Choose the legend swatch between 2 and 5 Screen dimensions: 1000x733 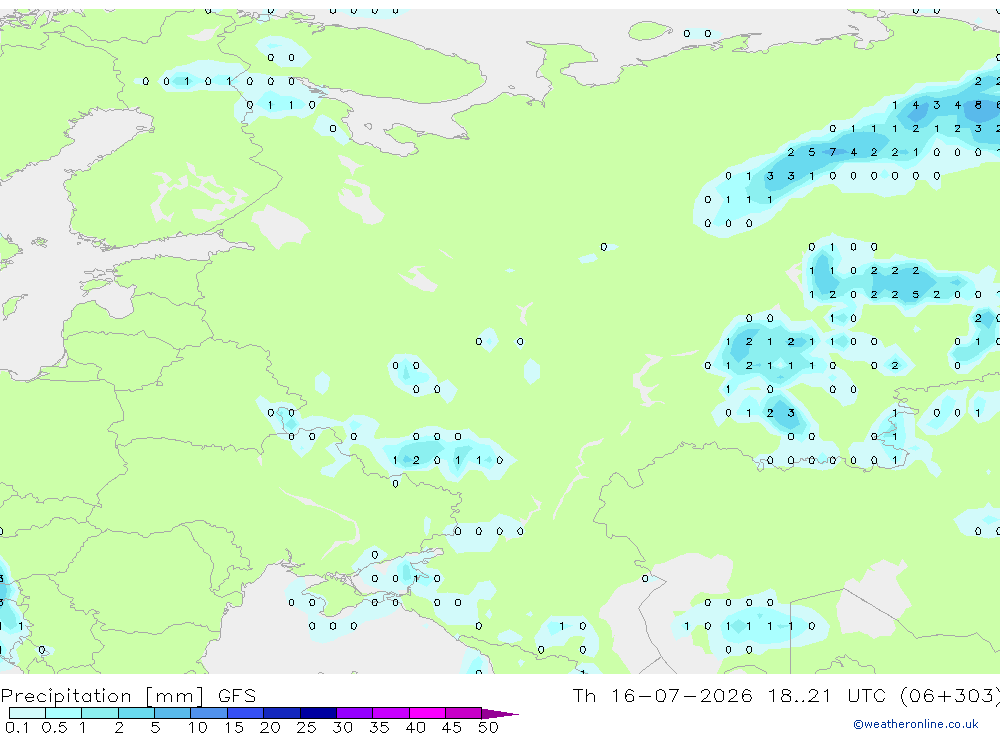tap(136, 713)
